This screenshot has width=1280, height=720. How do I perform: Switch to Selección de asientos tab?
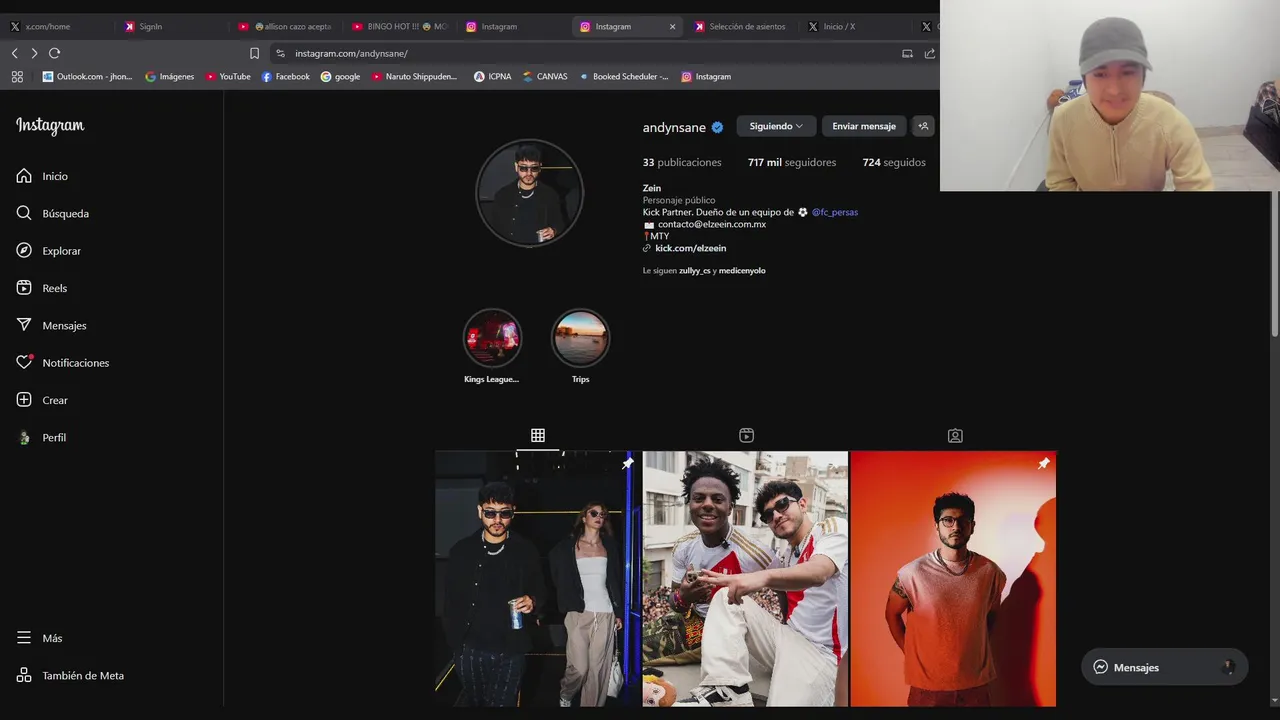742,27
